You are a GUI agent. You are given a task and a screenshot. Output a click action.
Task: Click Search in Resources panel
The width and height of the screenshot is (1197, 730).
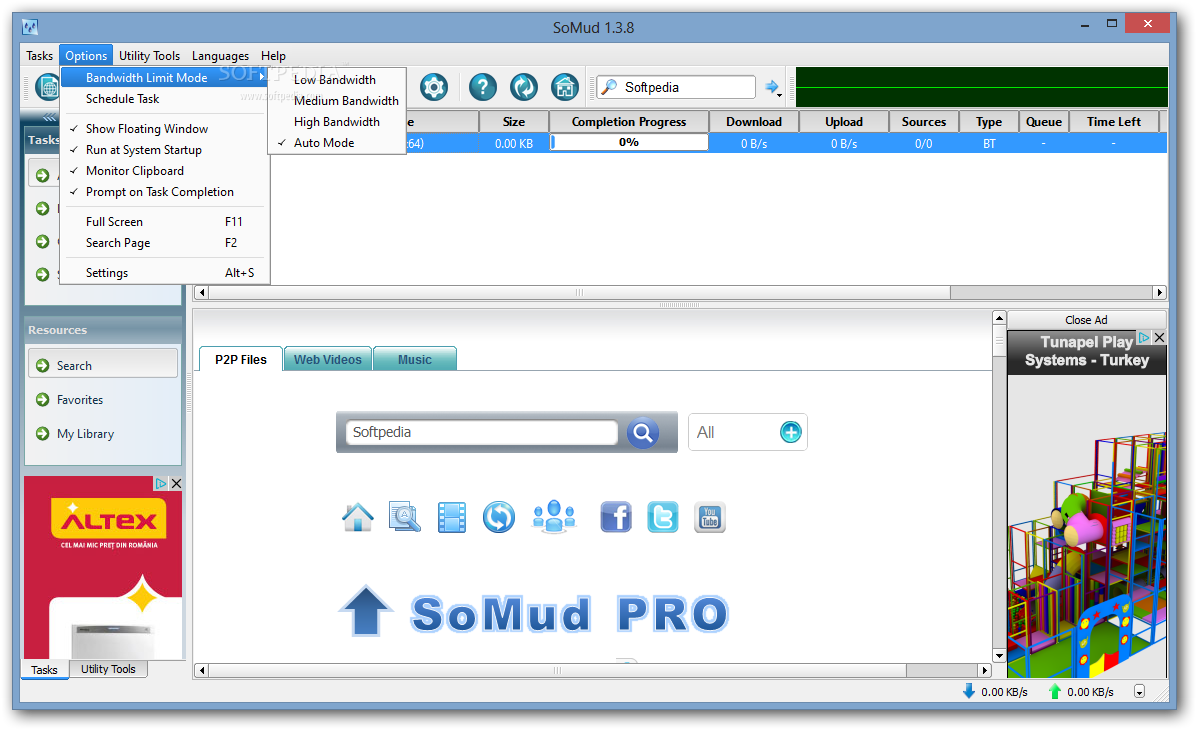coord(103,365)
